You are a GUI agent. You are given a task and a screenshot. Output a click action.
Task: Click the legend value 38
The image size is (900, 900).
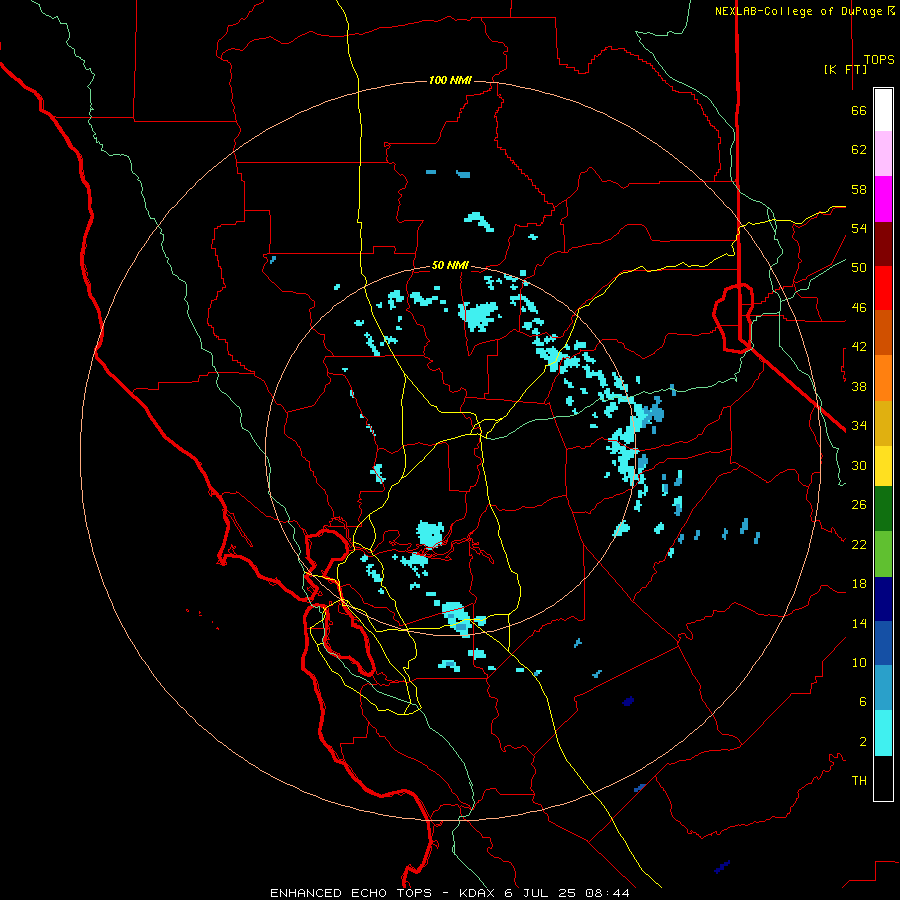click(859, 386)
